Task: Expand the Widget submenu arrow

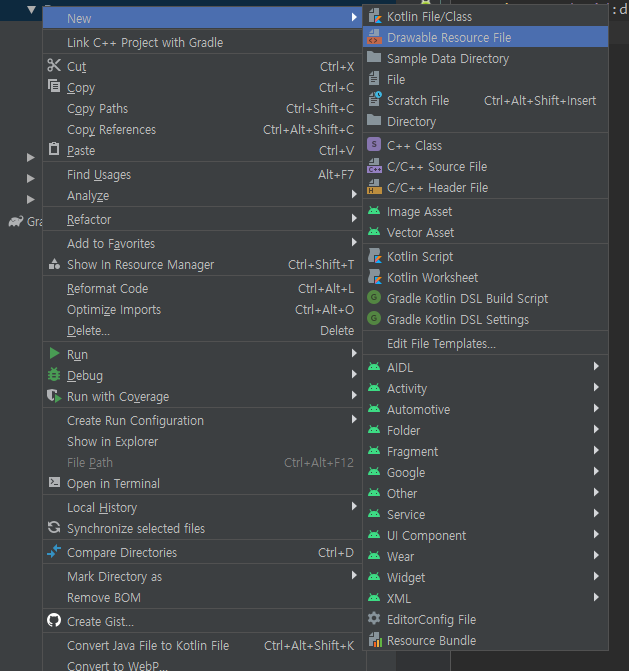Action: [596, 576]
